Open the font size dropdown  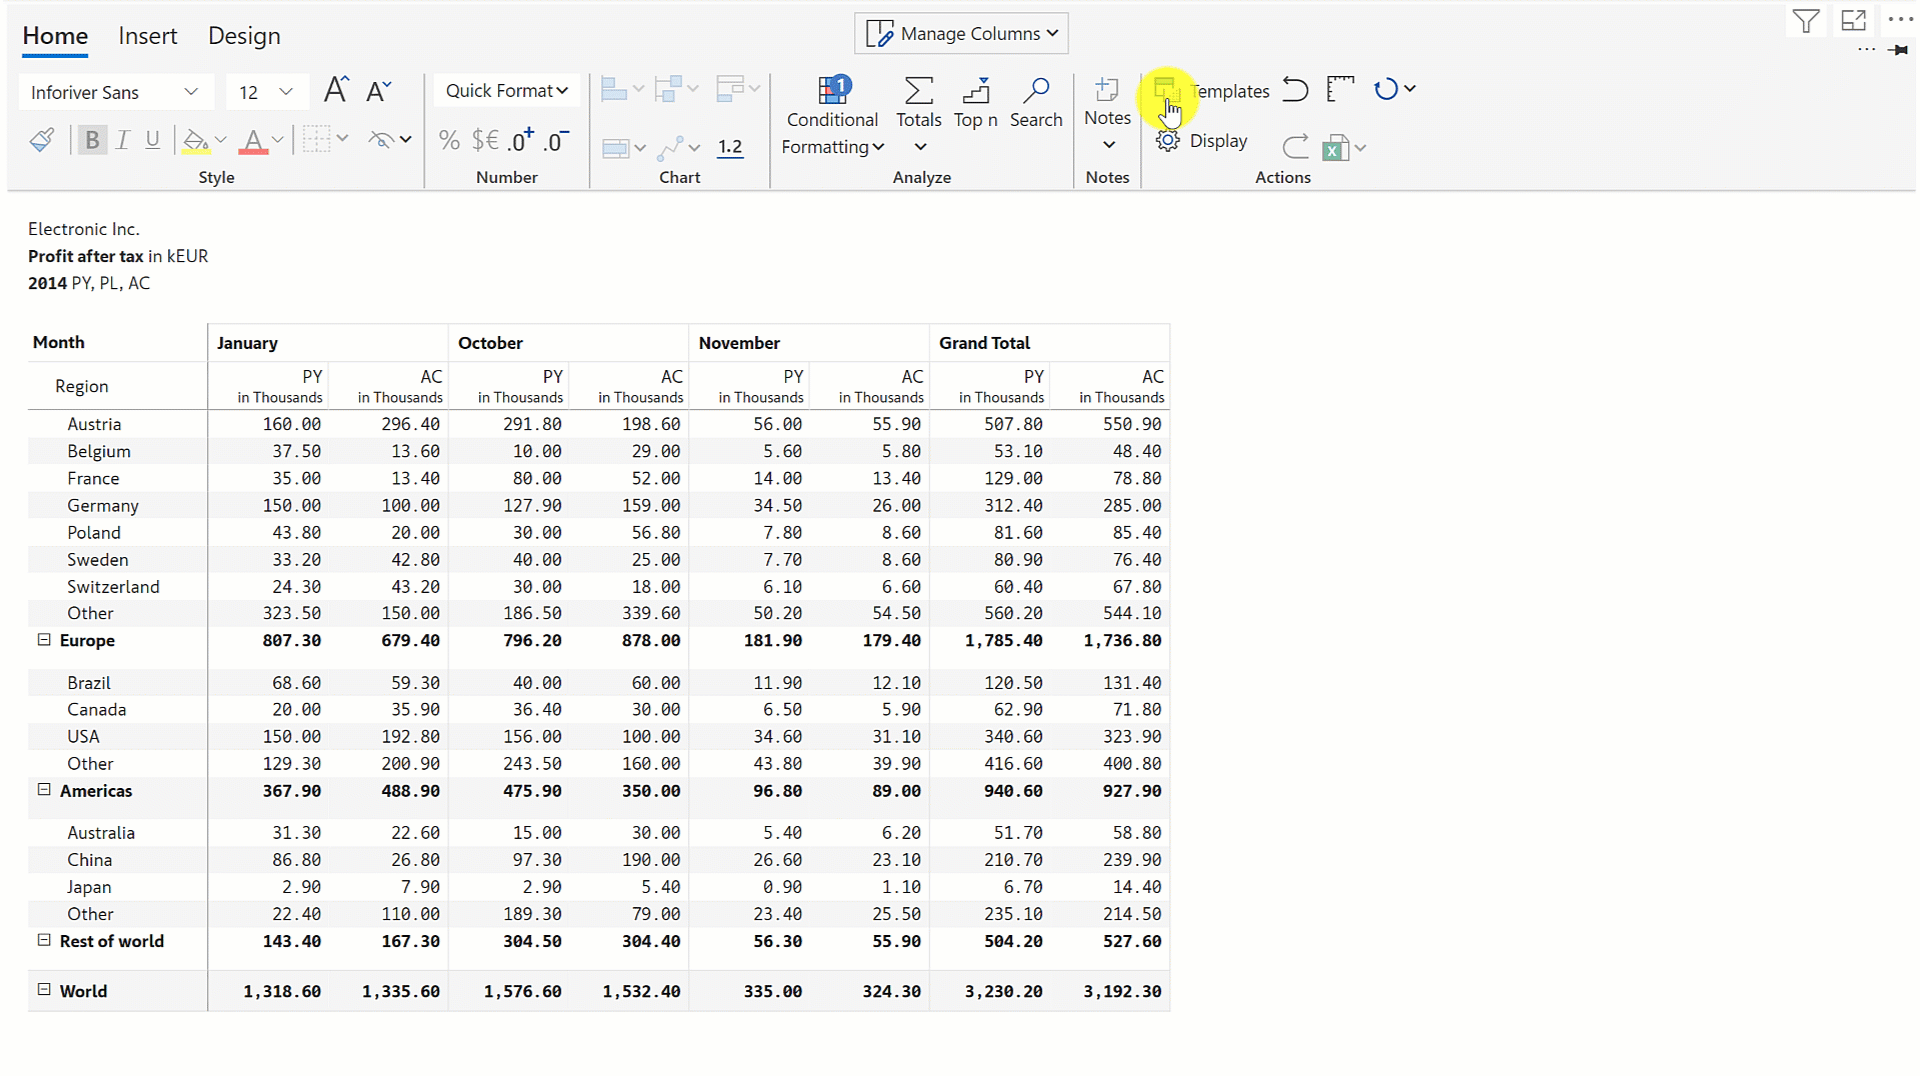(288, 92)
